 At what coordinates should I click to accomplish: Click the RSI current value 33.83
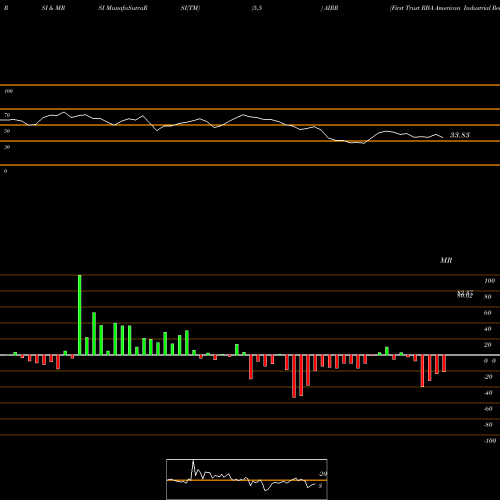(x=460, y=135)
